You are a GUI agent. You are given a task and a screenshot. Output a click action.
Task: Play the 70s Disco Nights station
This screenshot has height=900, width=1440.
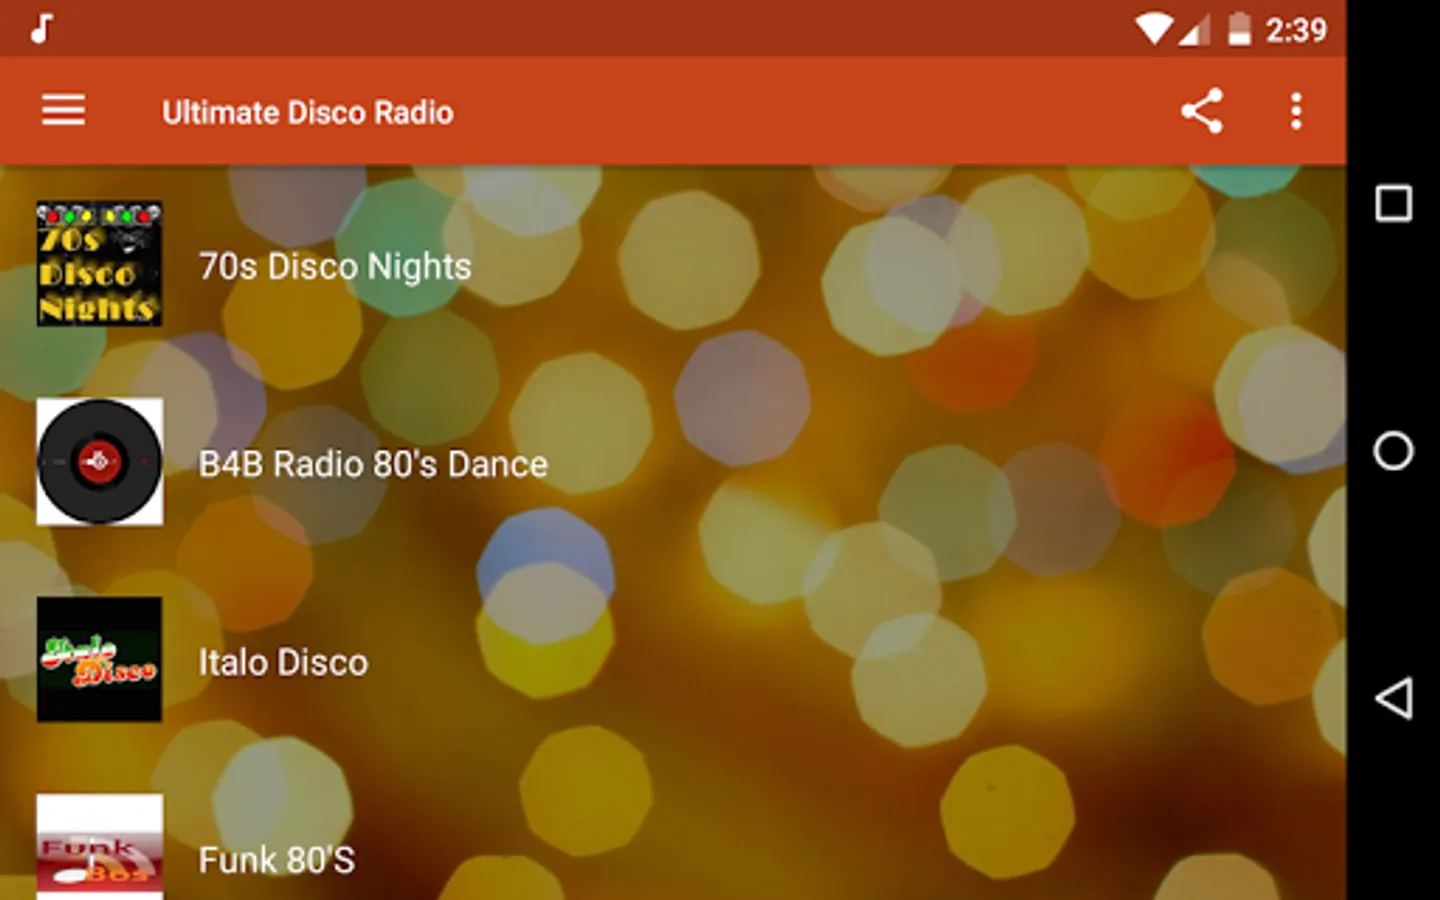[x=335, y=266]
